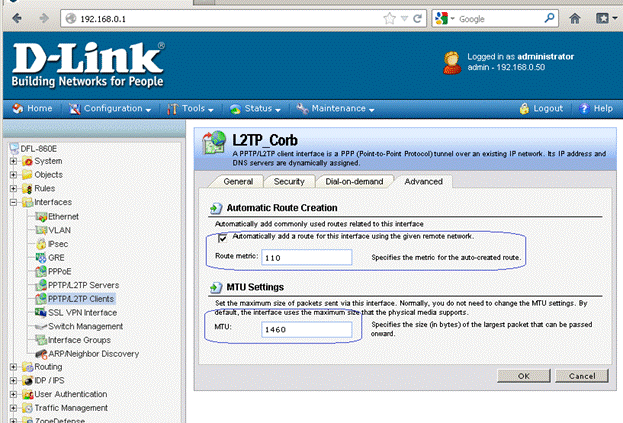Click the IPsec padlock icon
The height and width of the screenshot is (423, 623).
click(x=41, y=244)
